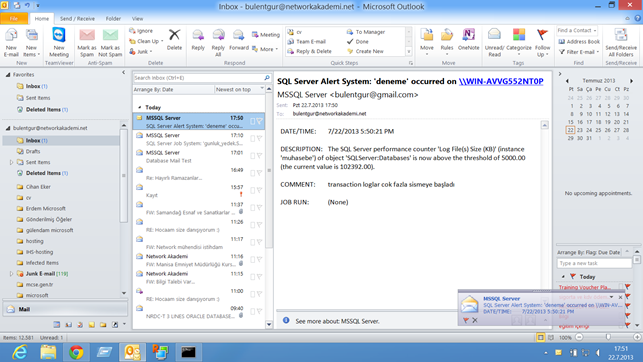Open the Cihan Eker folder

tap(38, 187)
